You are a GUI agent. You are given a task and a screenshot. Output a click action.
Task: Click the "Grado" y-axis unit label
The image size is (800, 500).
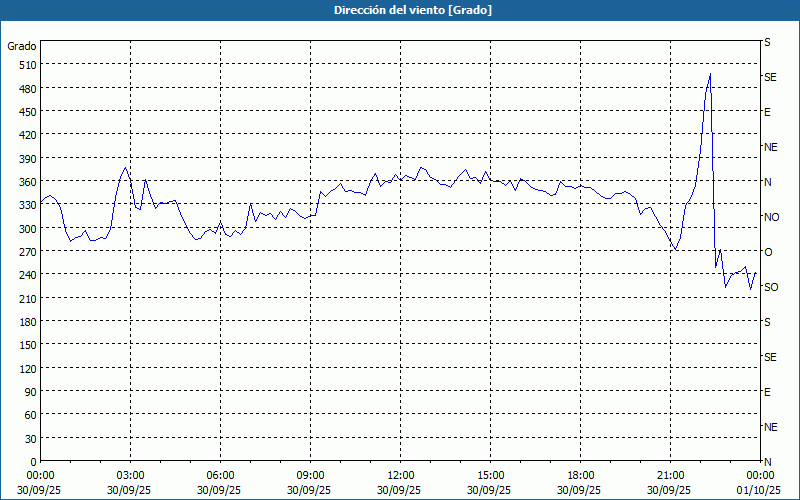pos(22,46)
